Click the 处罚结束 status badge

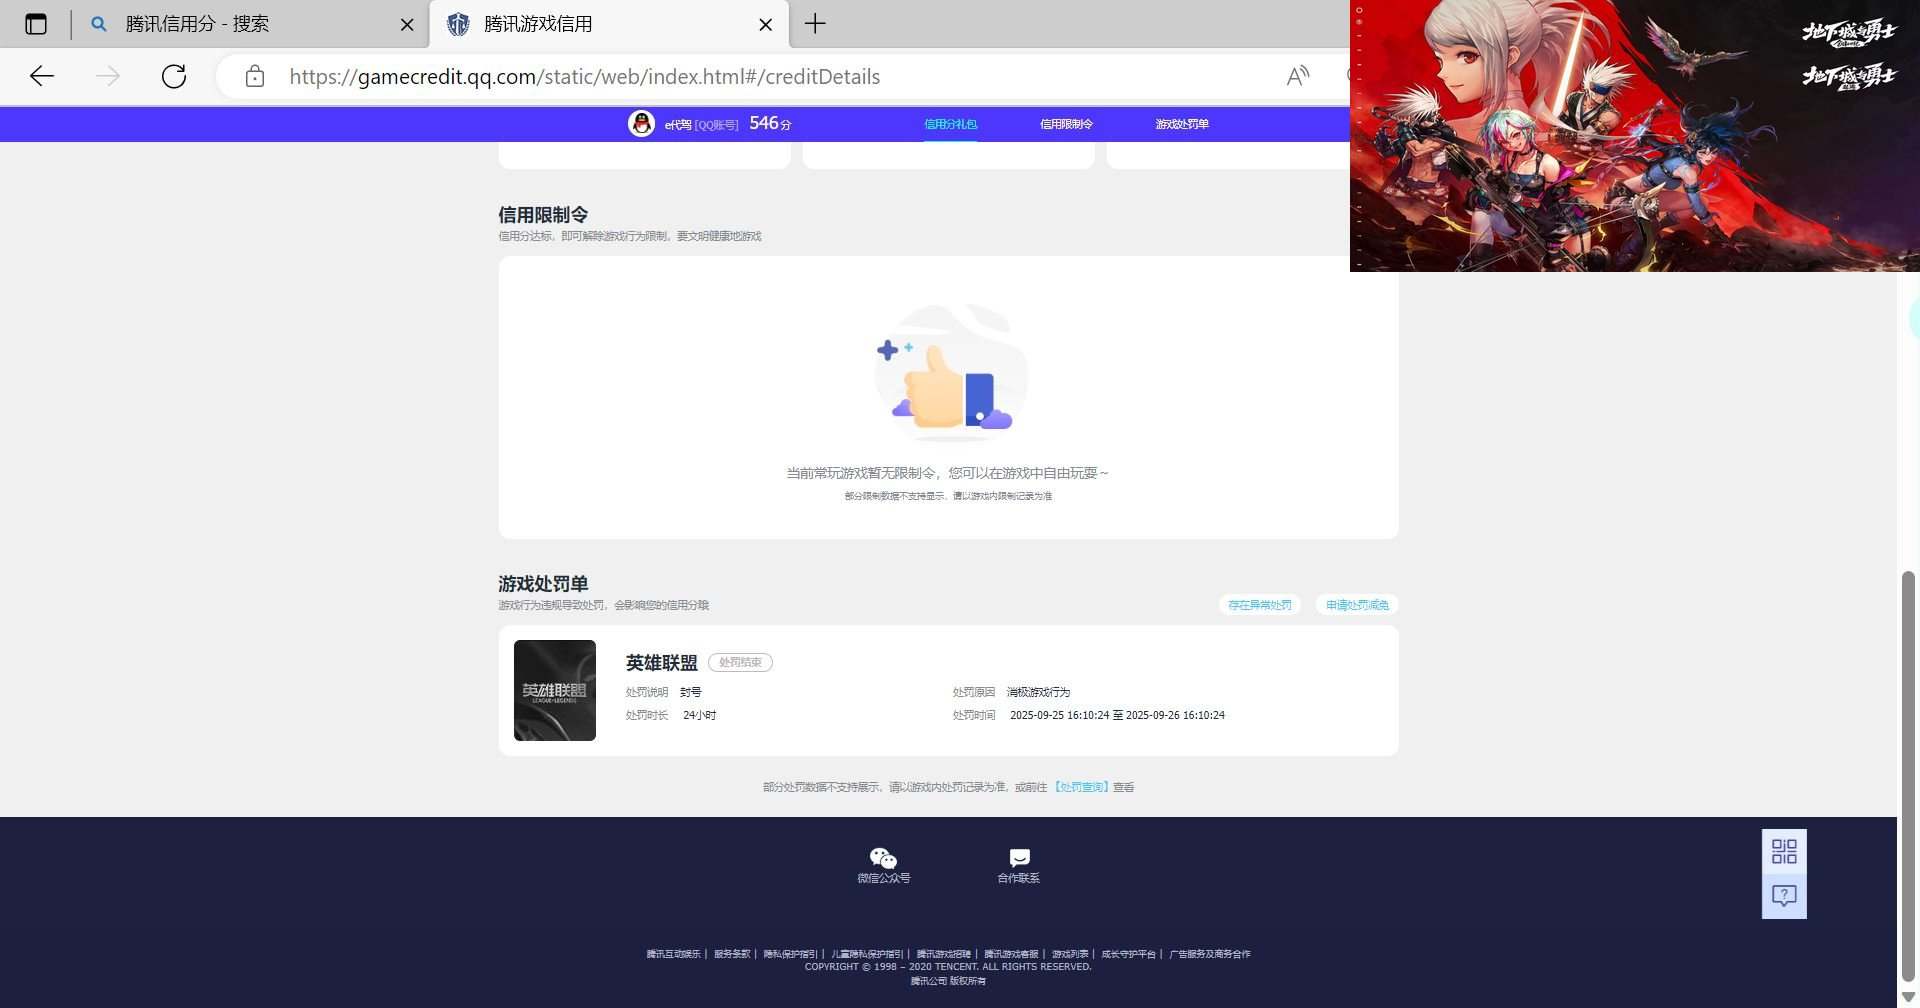740,662
